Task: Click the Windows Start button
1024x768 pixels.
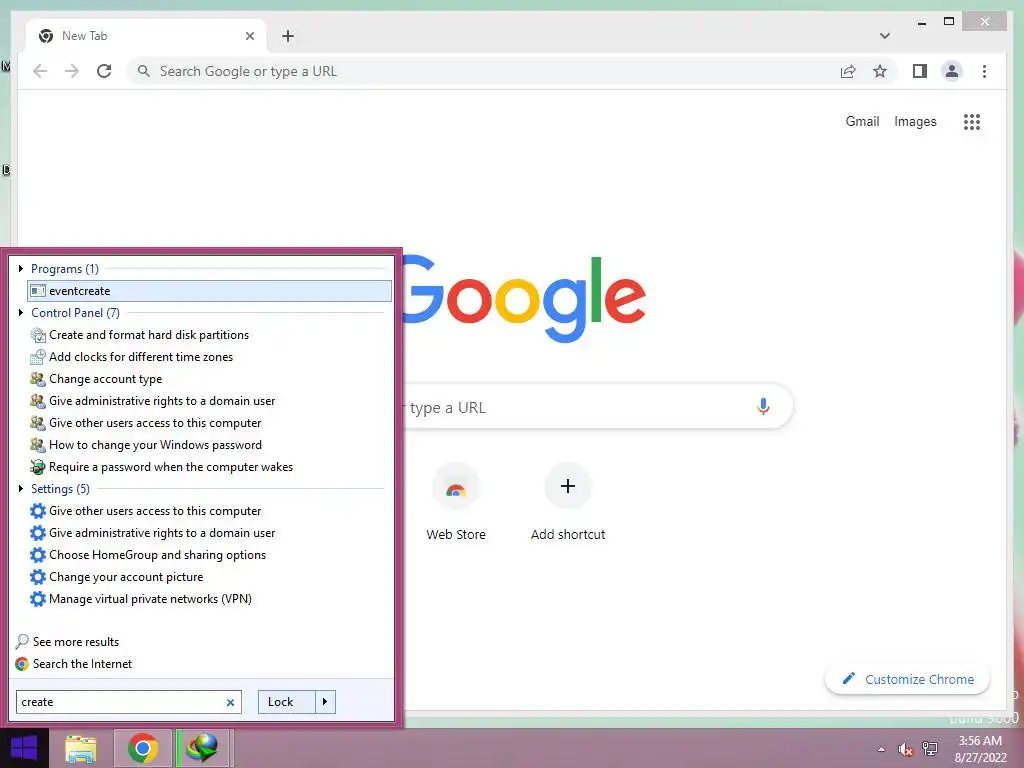Action: [x=24, y=748]
